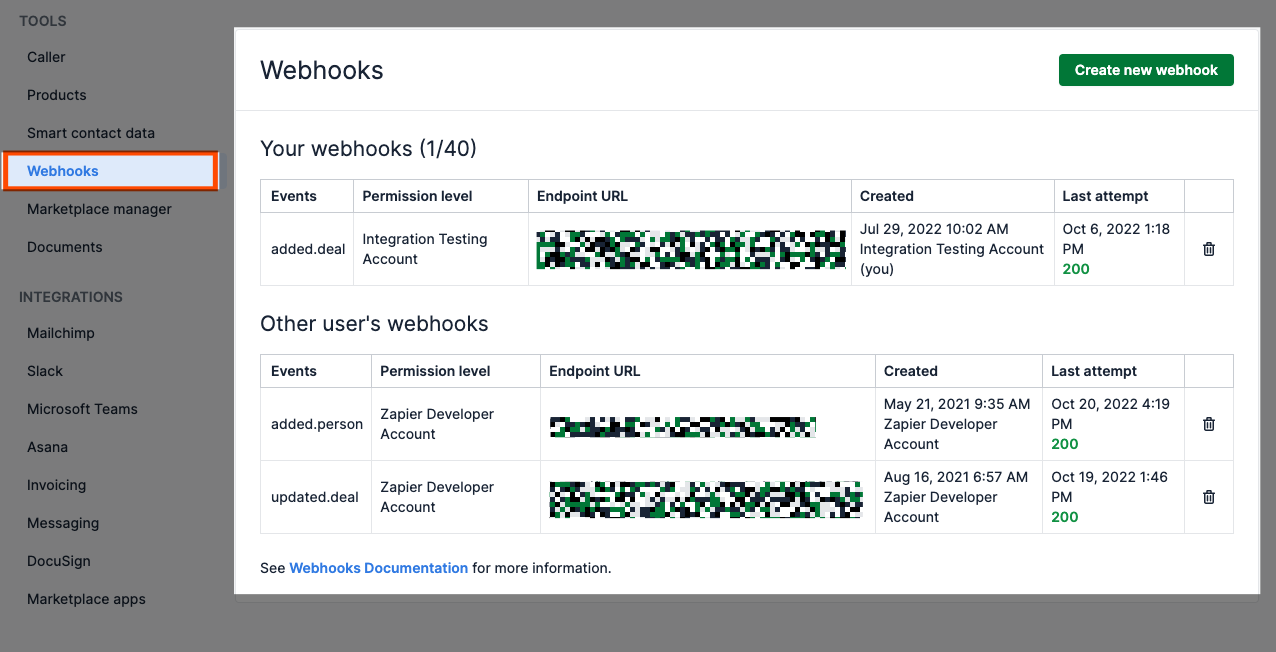Open the Webhooks Documentation link
1276x652 pixels.
pos(378,568)
